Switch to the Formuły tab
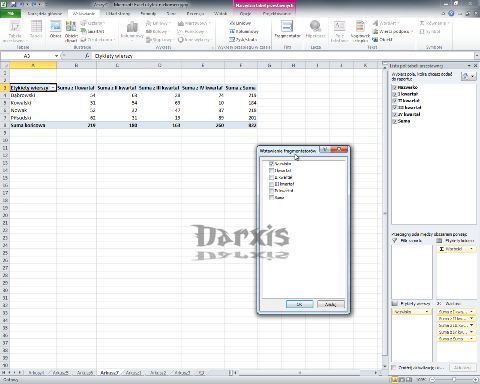 148,14
